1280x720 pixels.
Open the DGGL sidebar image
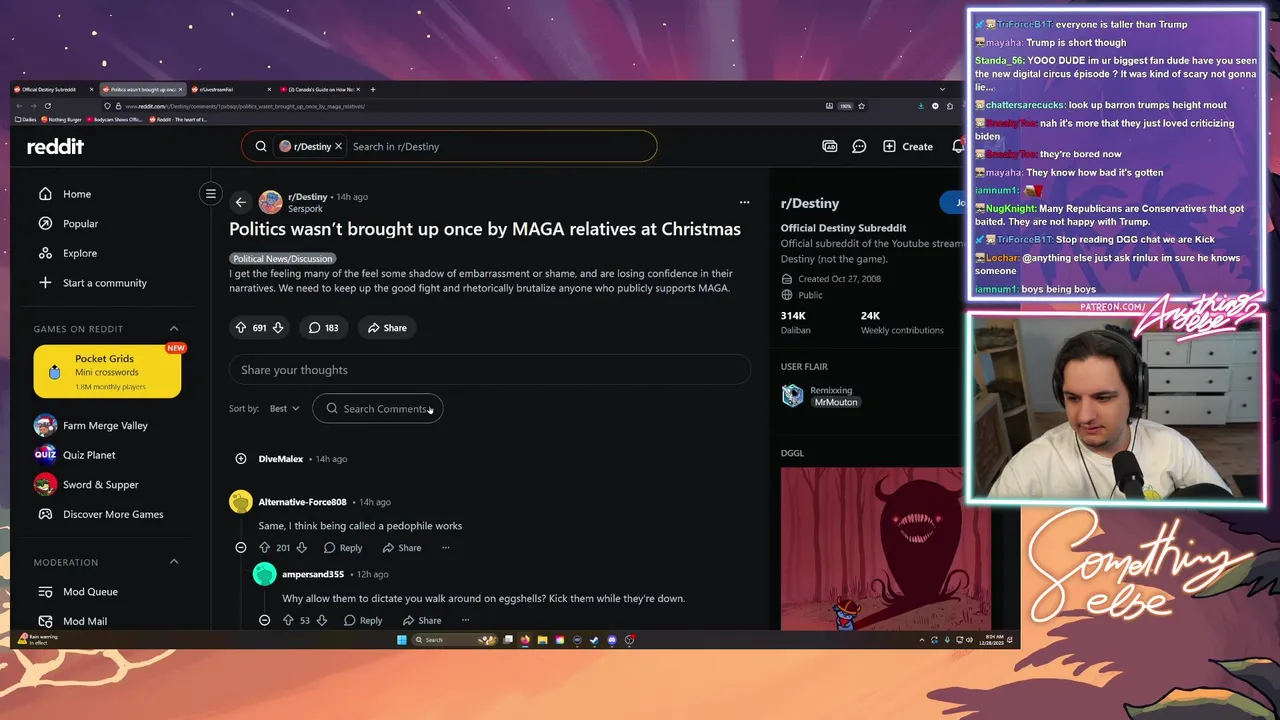pyautogui.click(x=886, y=549)
